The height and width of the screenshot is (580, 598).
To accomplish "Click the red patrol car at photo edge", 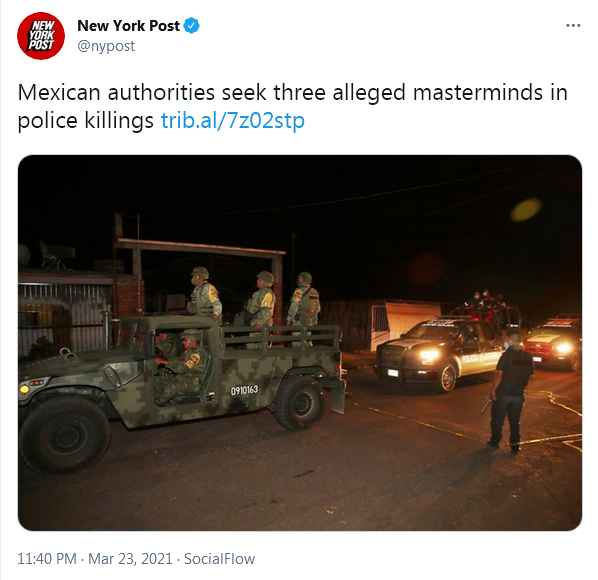I will click(553, 342).
